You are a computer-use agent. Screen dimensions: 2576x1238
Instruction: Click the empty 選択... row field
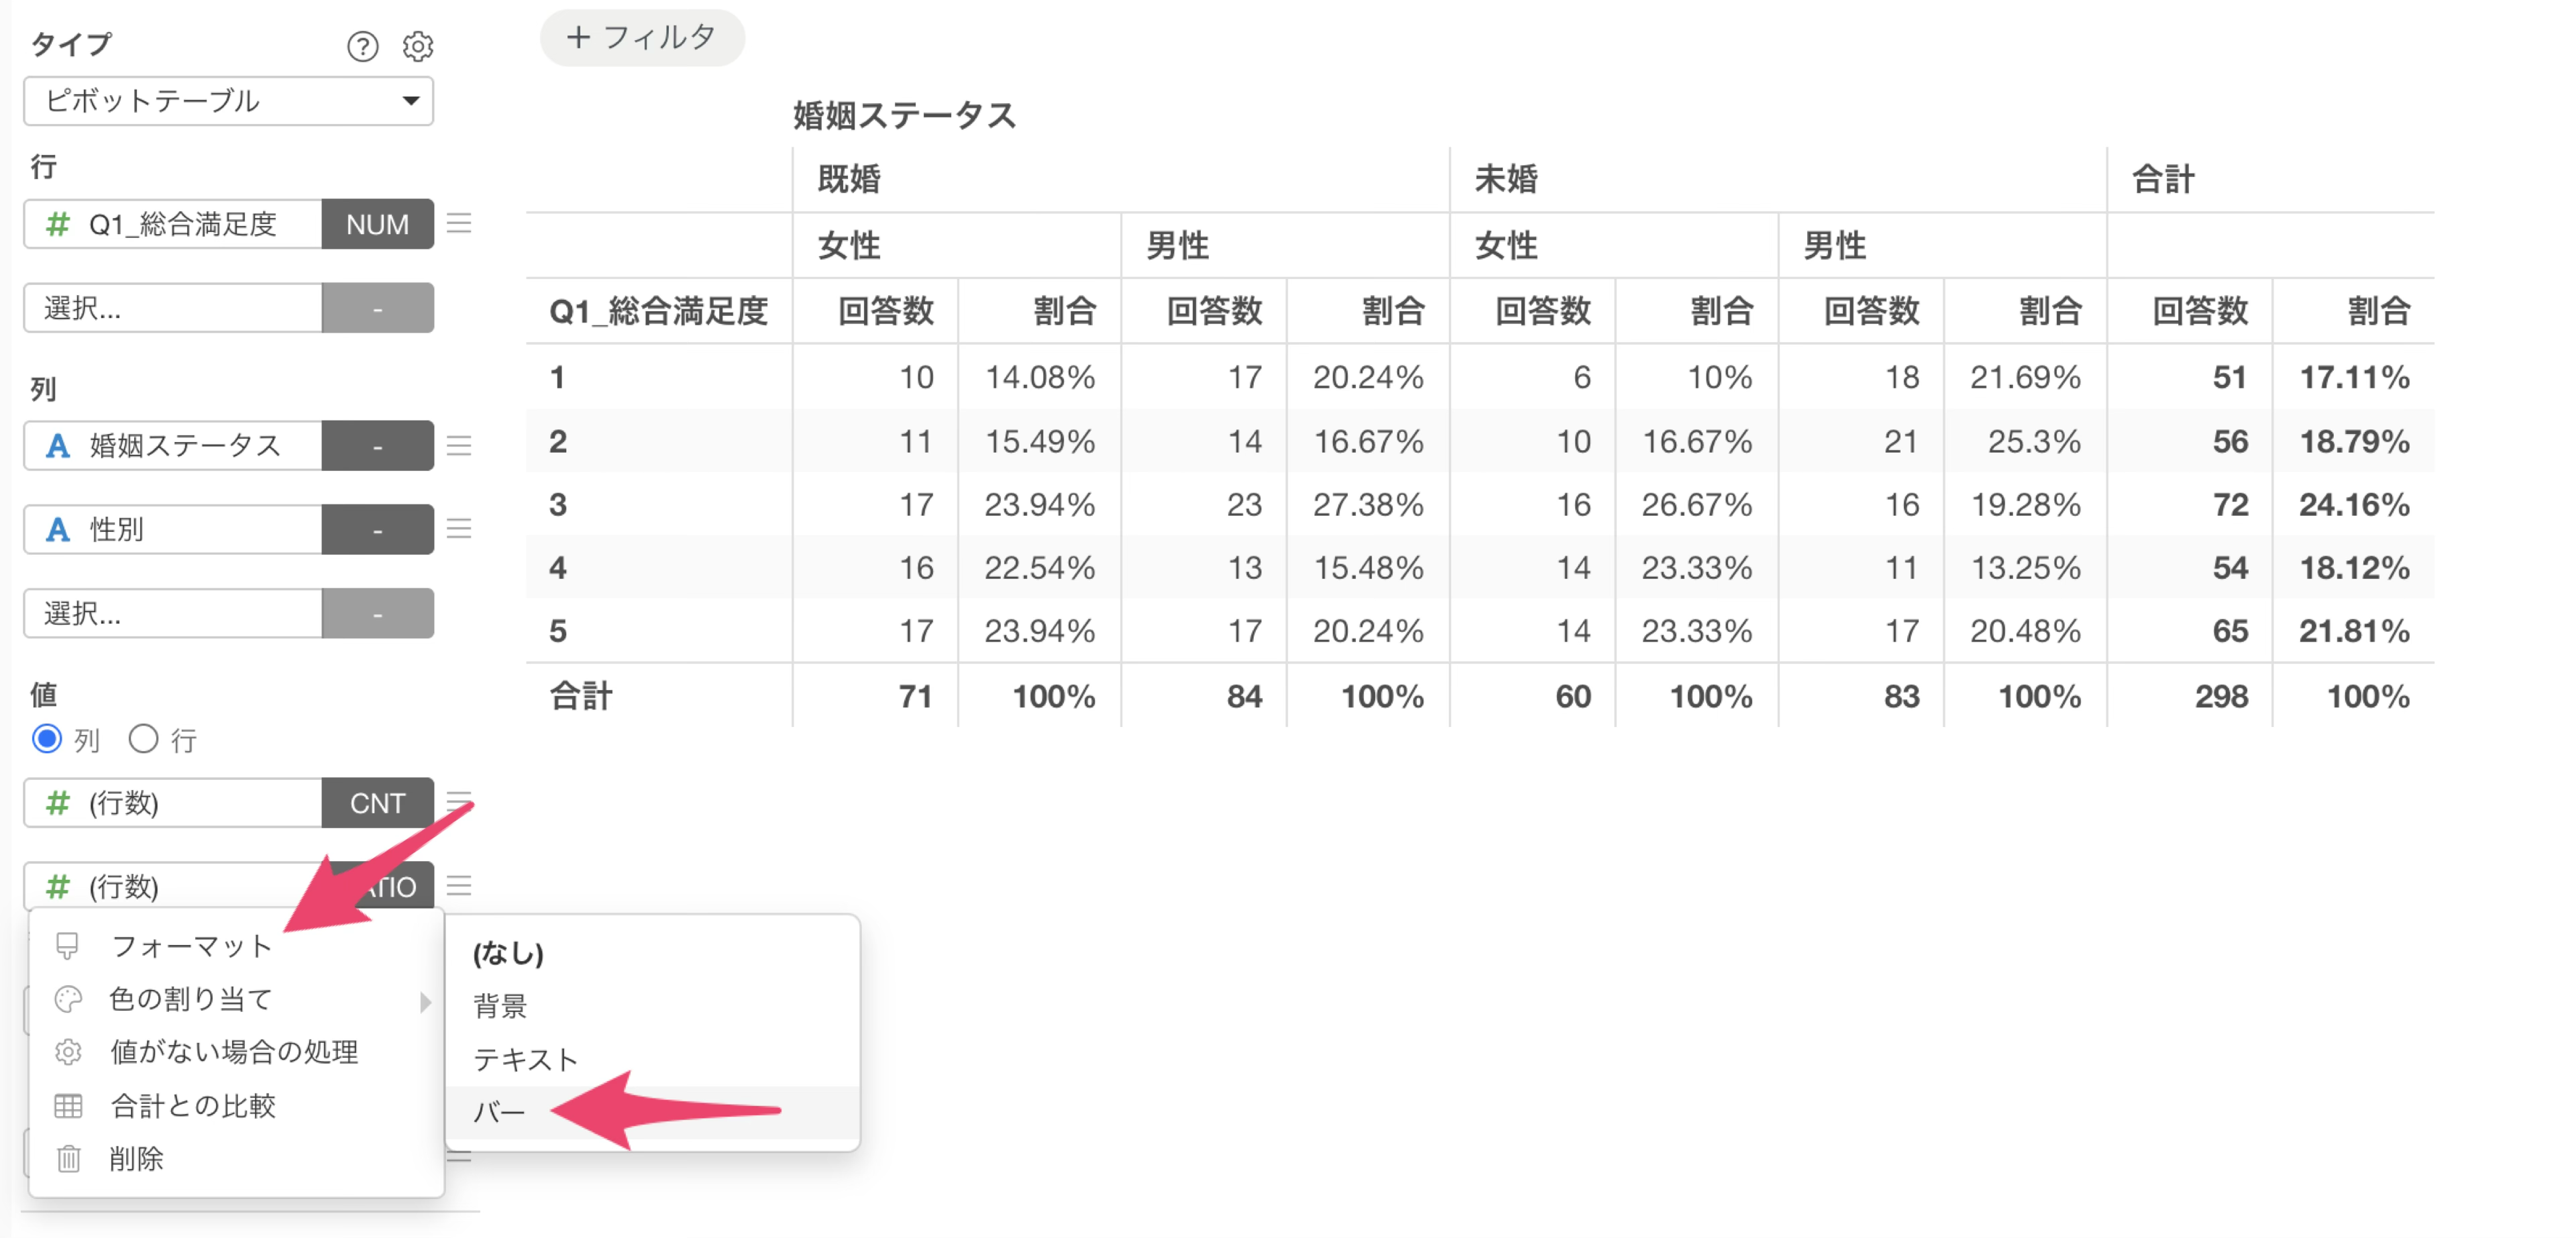coord(173,308)
